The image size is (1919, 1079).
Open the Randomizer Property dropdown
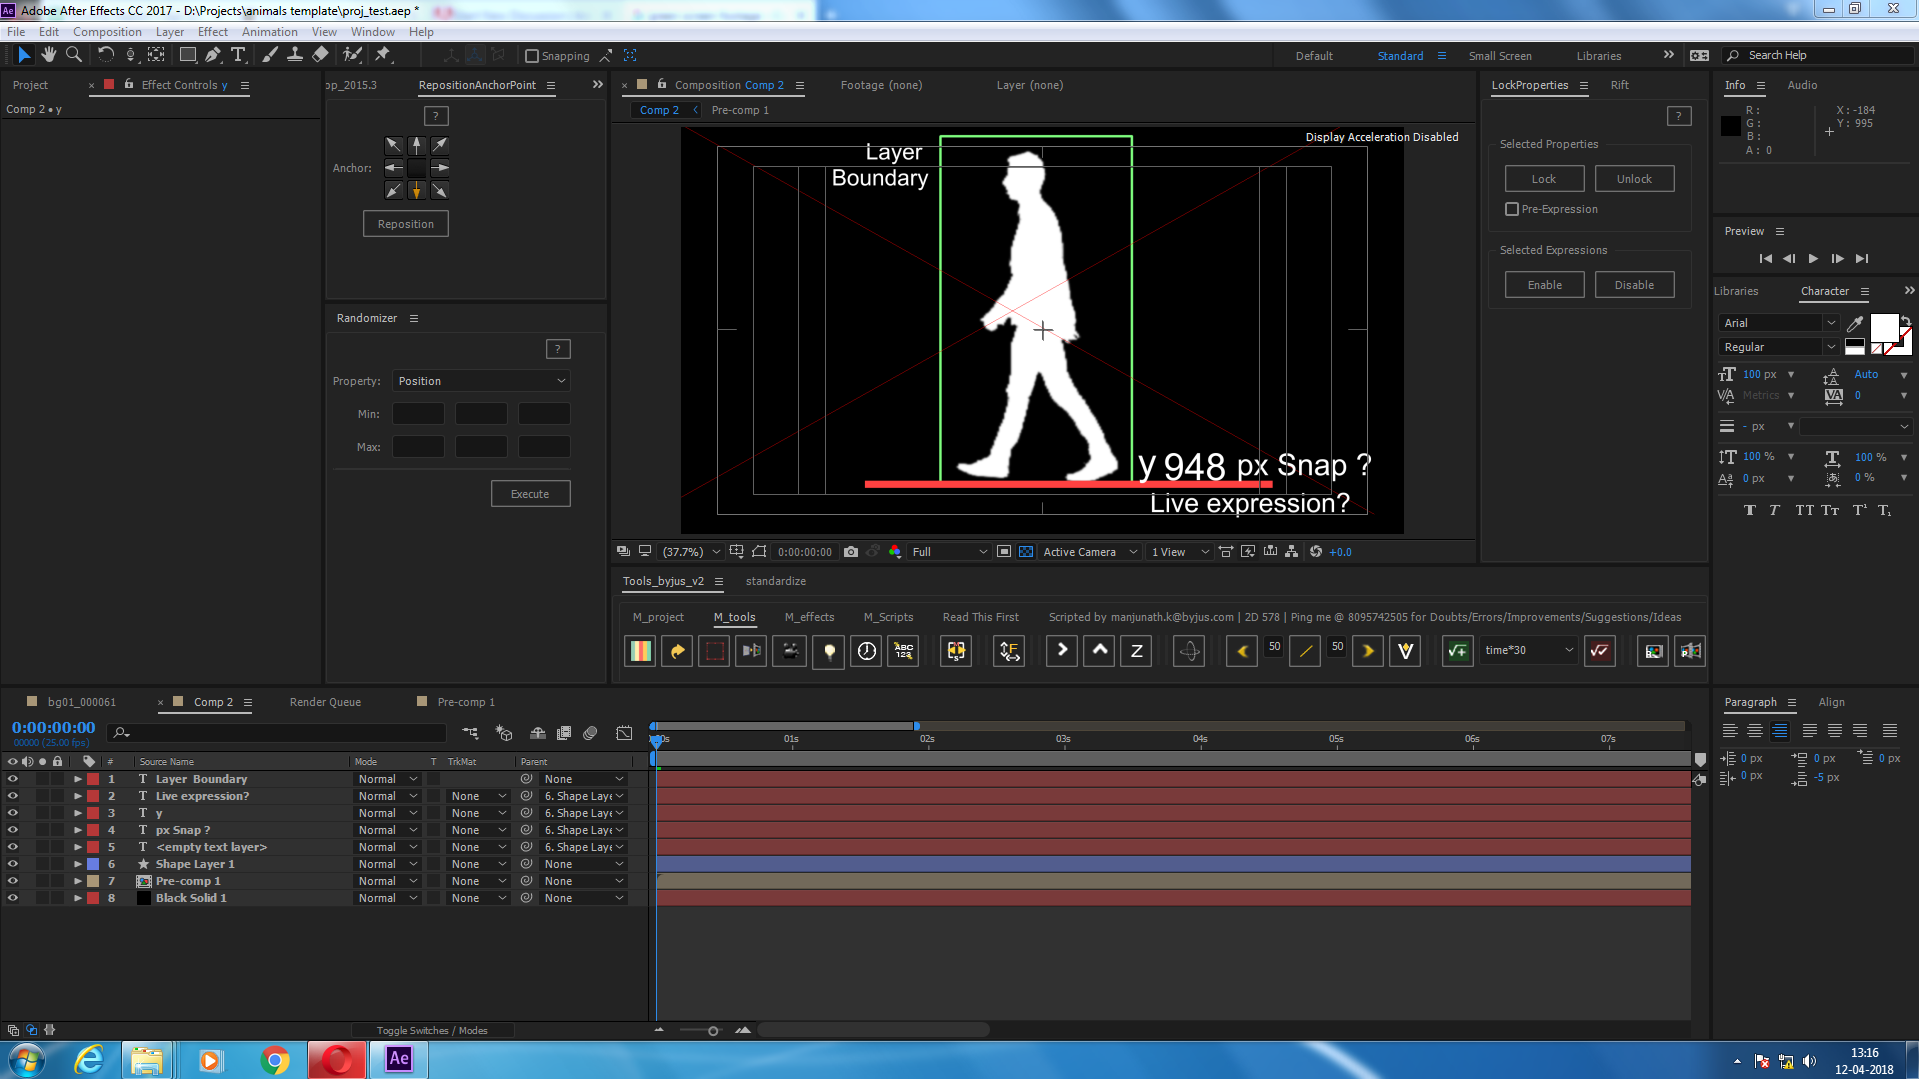481,381
